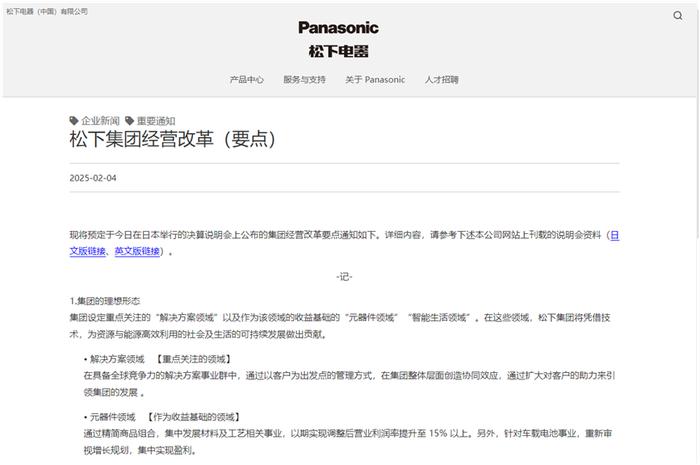Follow the 英文版链接 hyperlink
700x465 pixels.
tap(137, 251)
